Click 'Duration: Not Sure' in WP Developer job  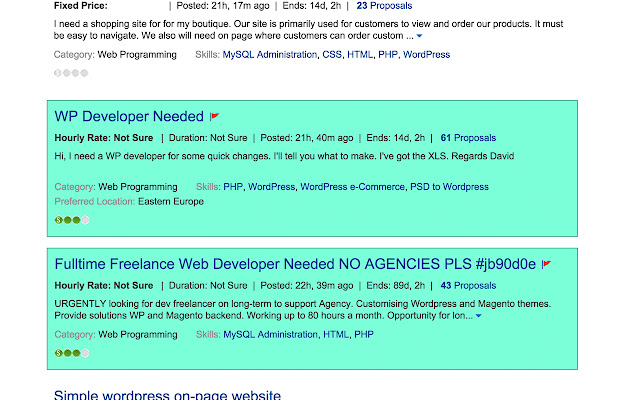[x=208, y=138]
